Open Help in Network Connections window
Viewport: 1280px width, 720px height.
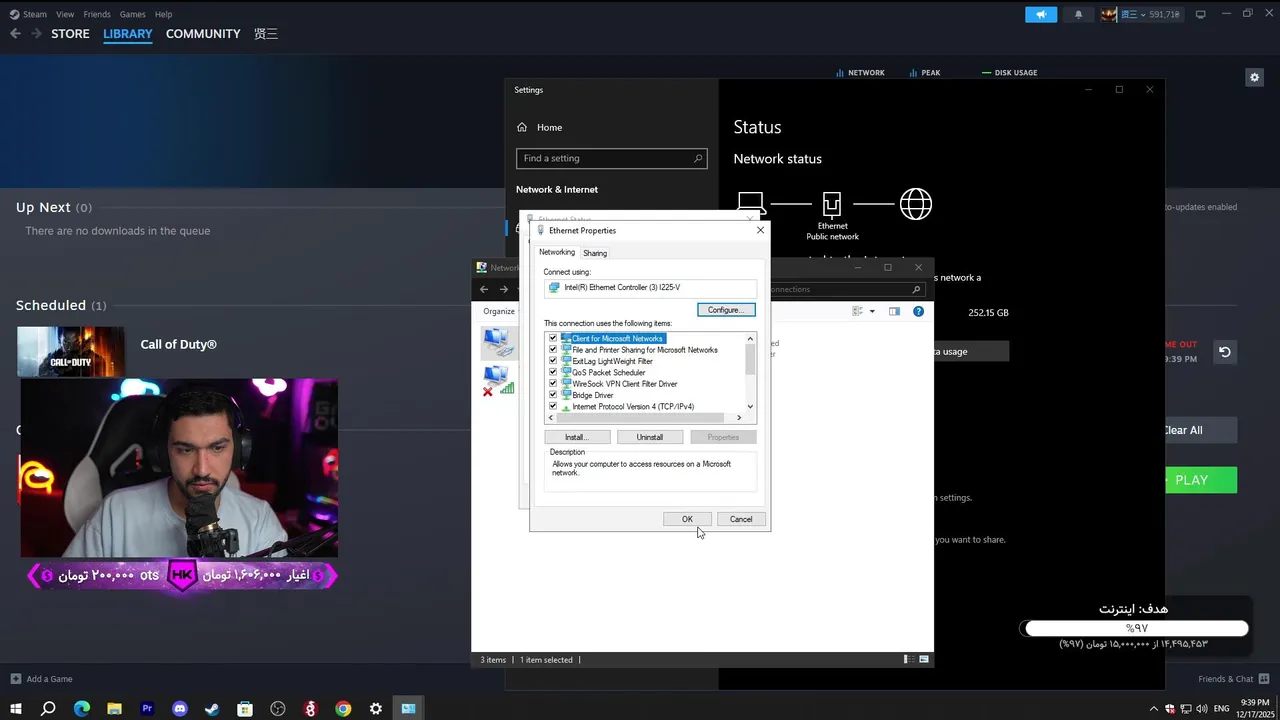(918, 311)
